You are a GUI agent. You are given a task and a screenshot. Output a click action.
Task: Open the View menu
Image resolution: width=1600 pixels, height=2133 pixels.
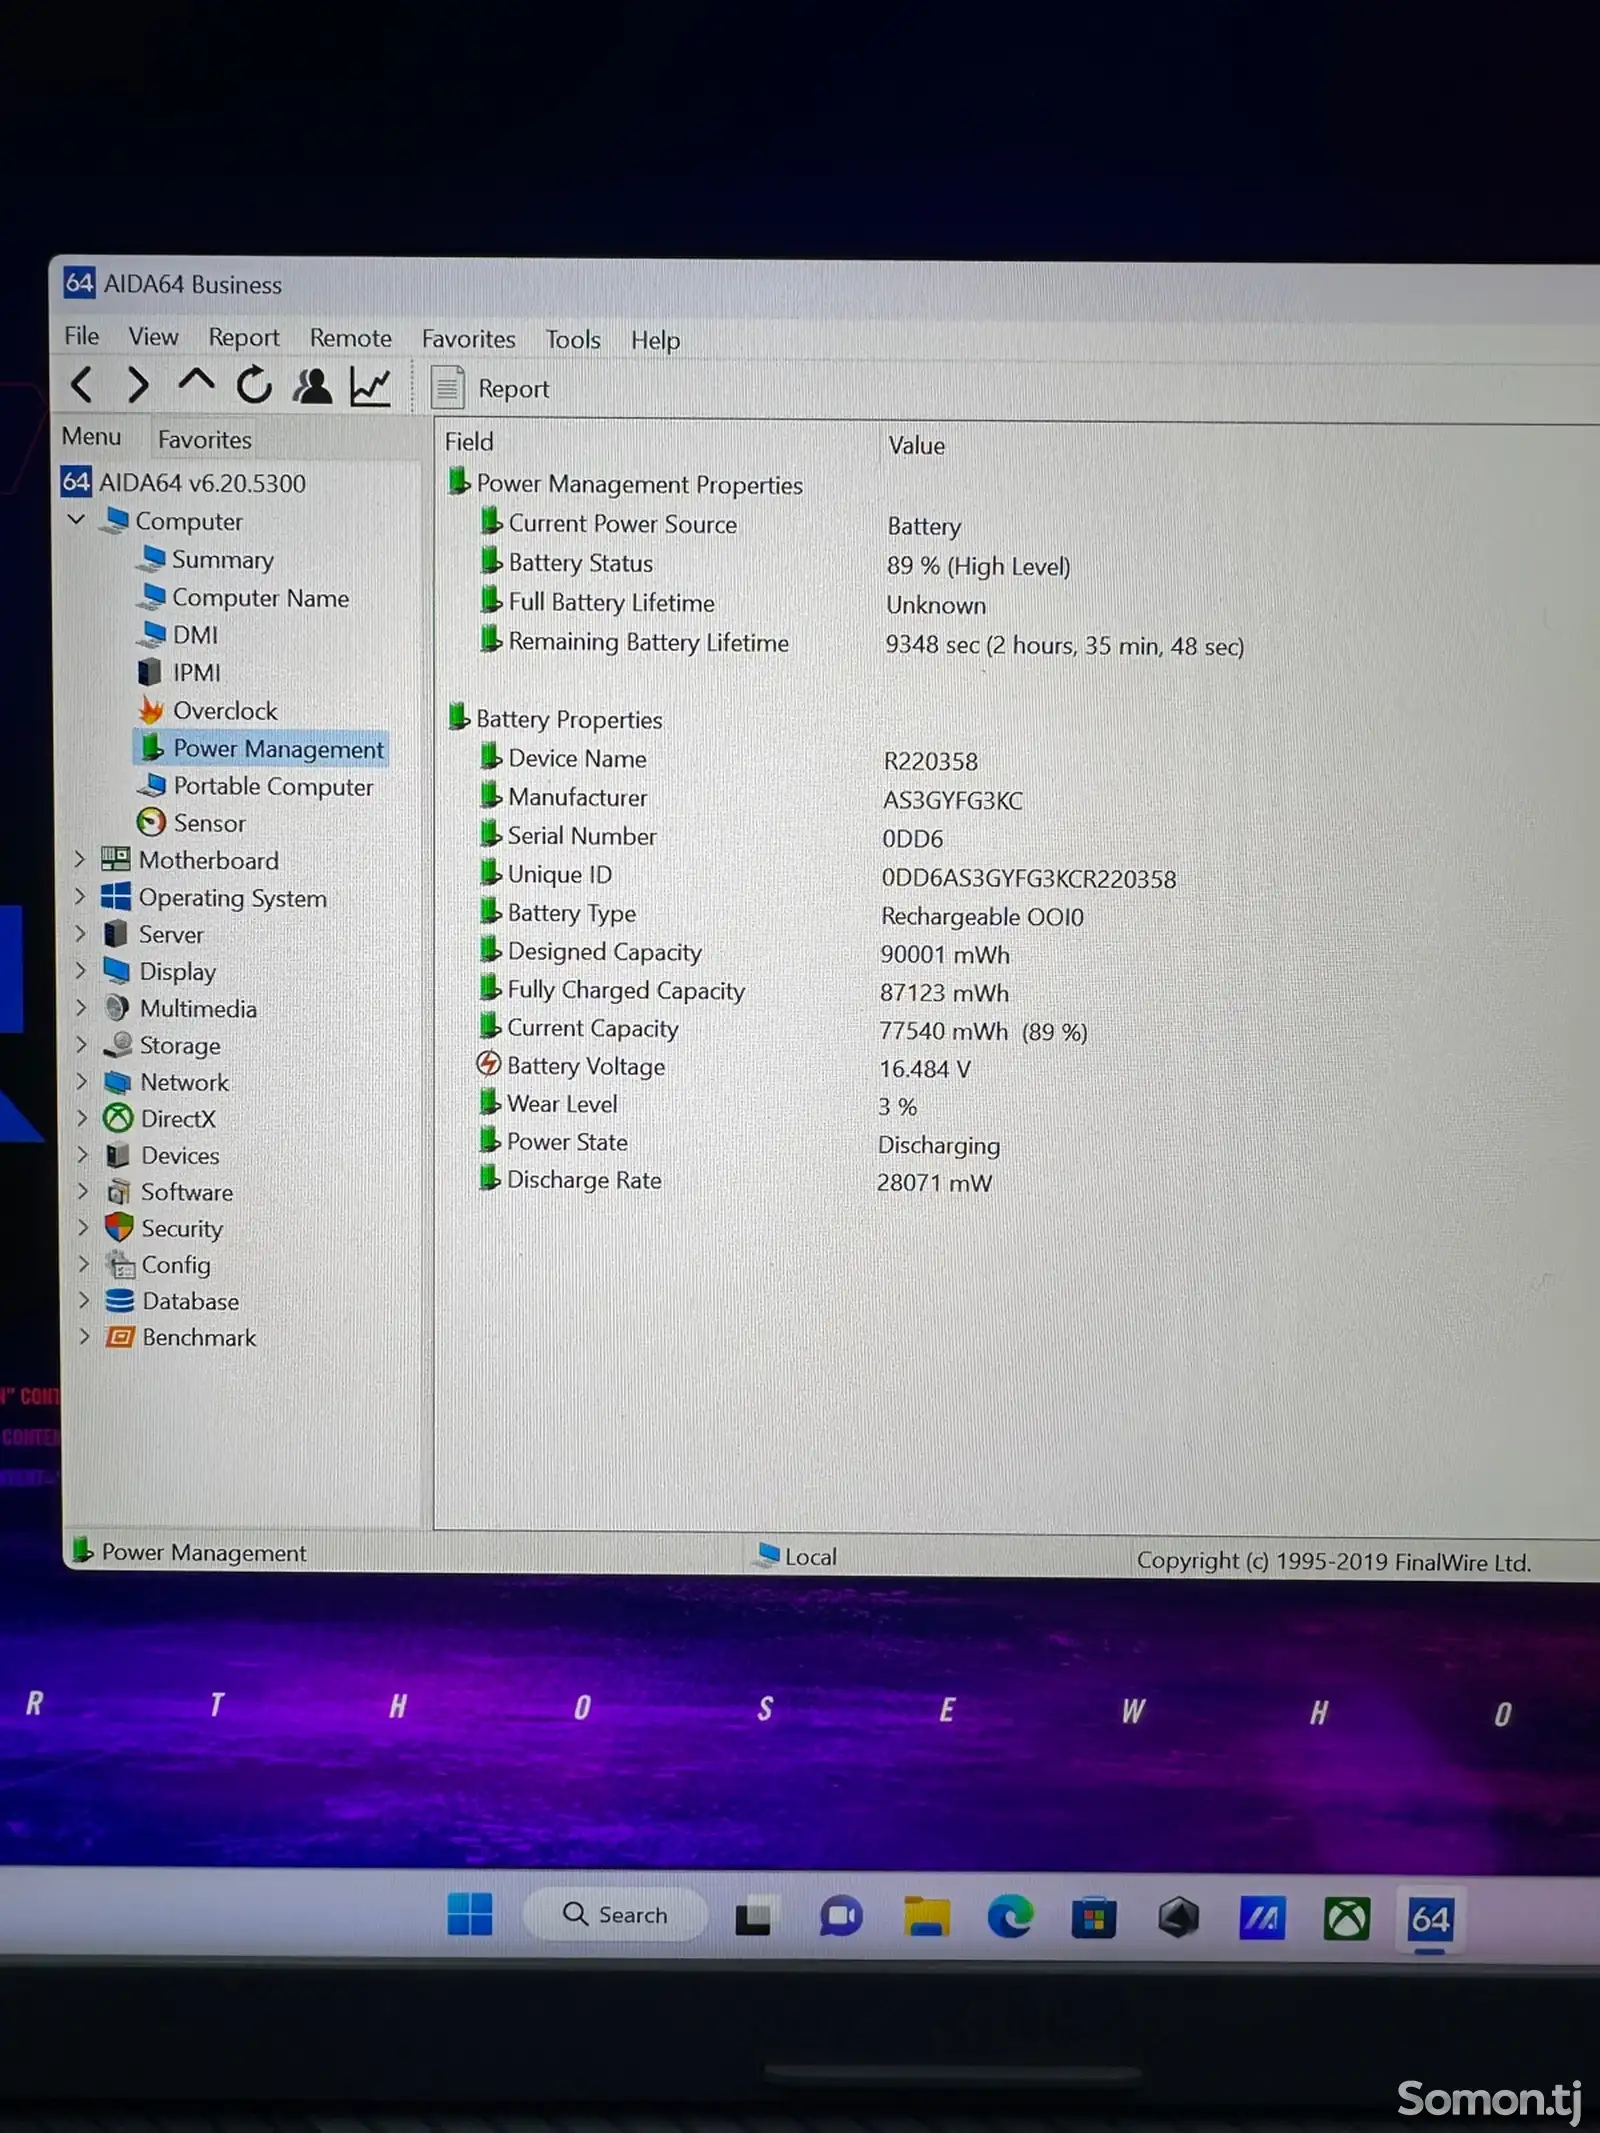tap(153, 337)
